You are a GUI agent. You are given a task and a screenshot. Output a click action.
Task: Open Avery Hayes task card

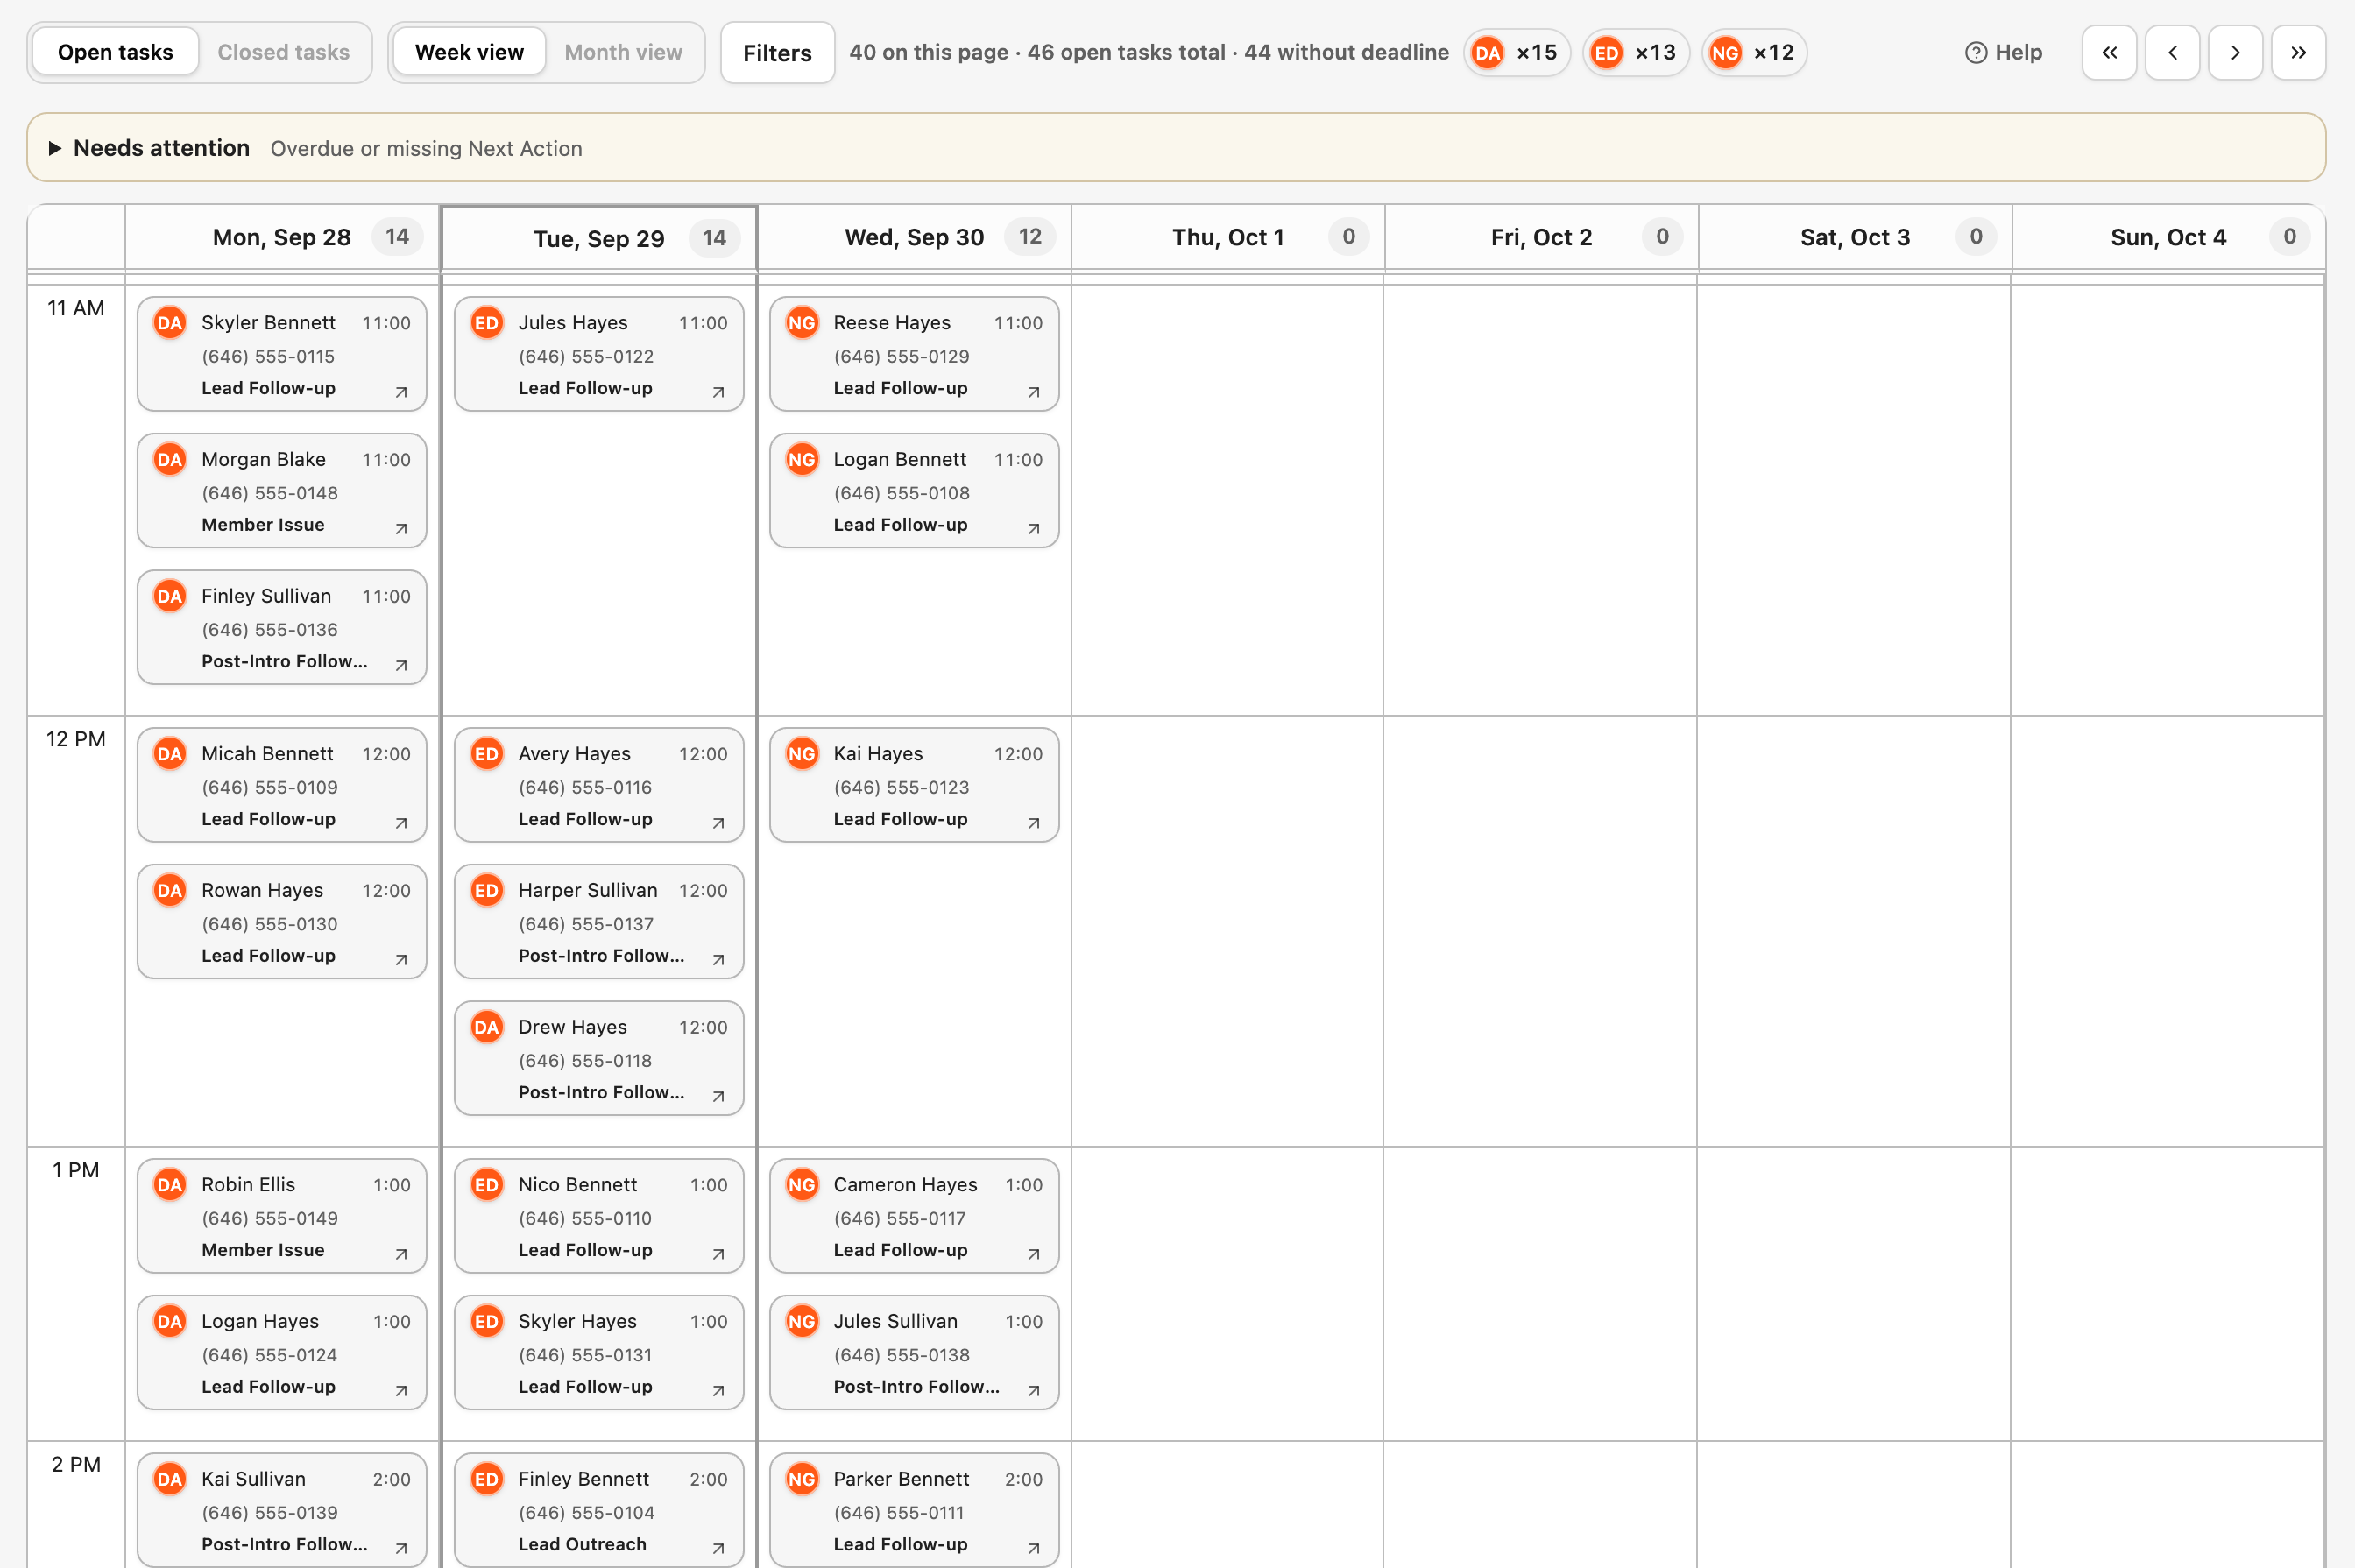(x=599, y=785)
